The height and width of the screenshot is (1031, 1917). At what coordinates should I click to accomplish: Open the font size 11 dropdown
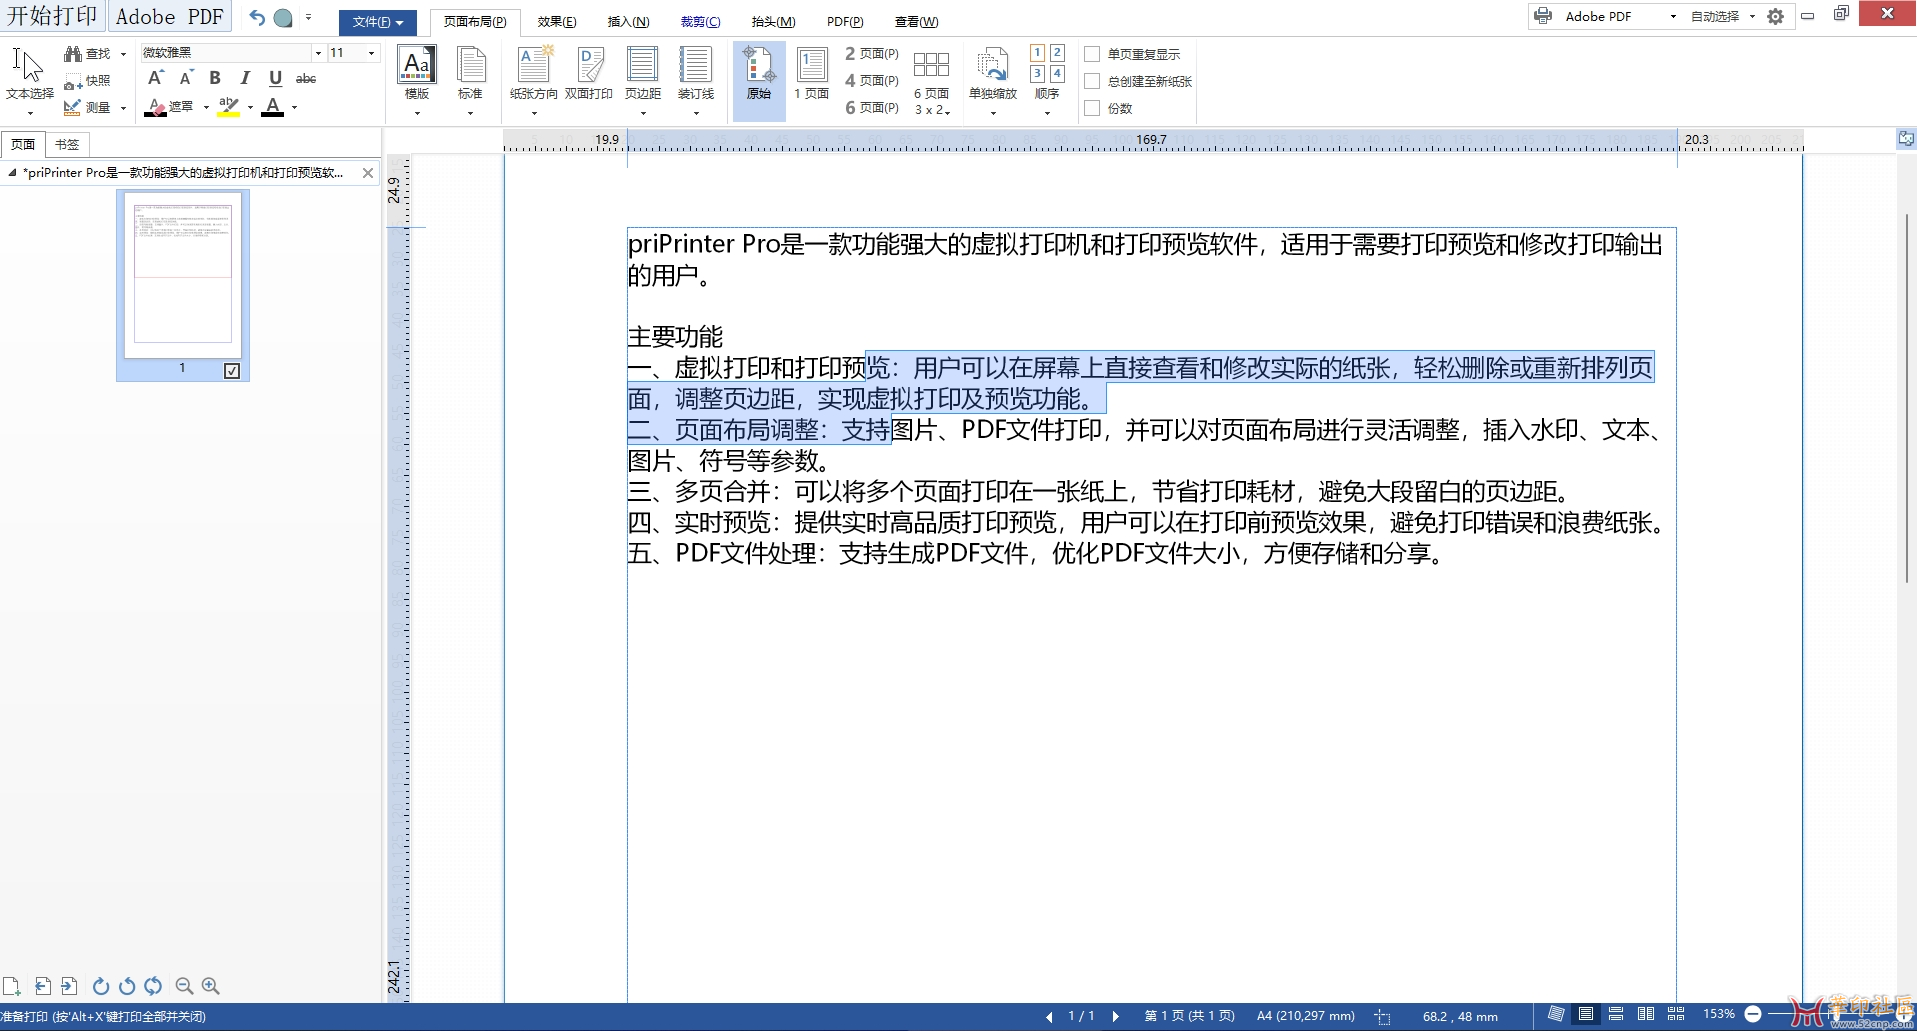pos(371,53)
